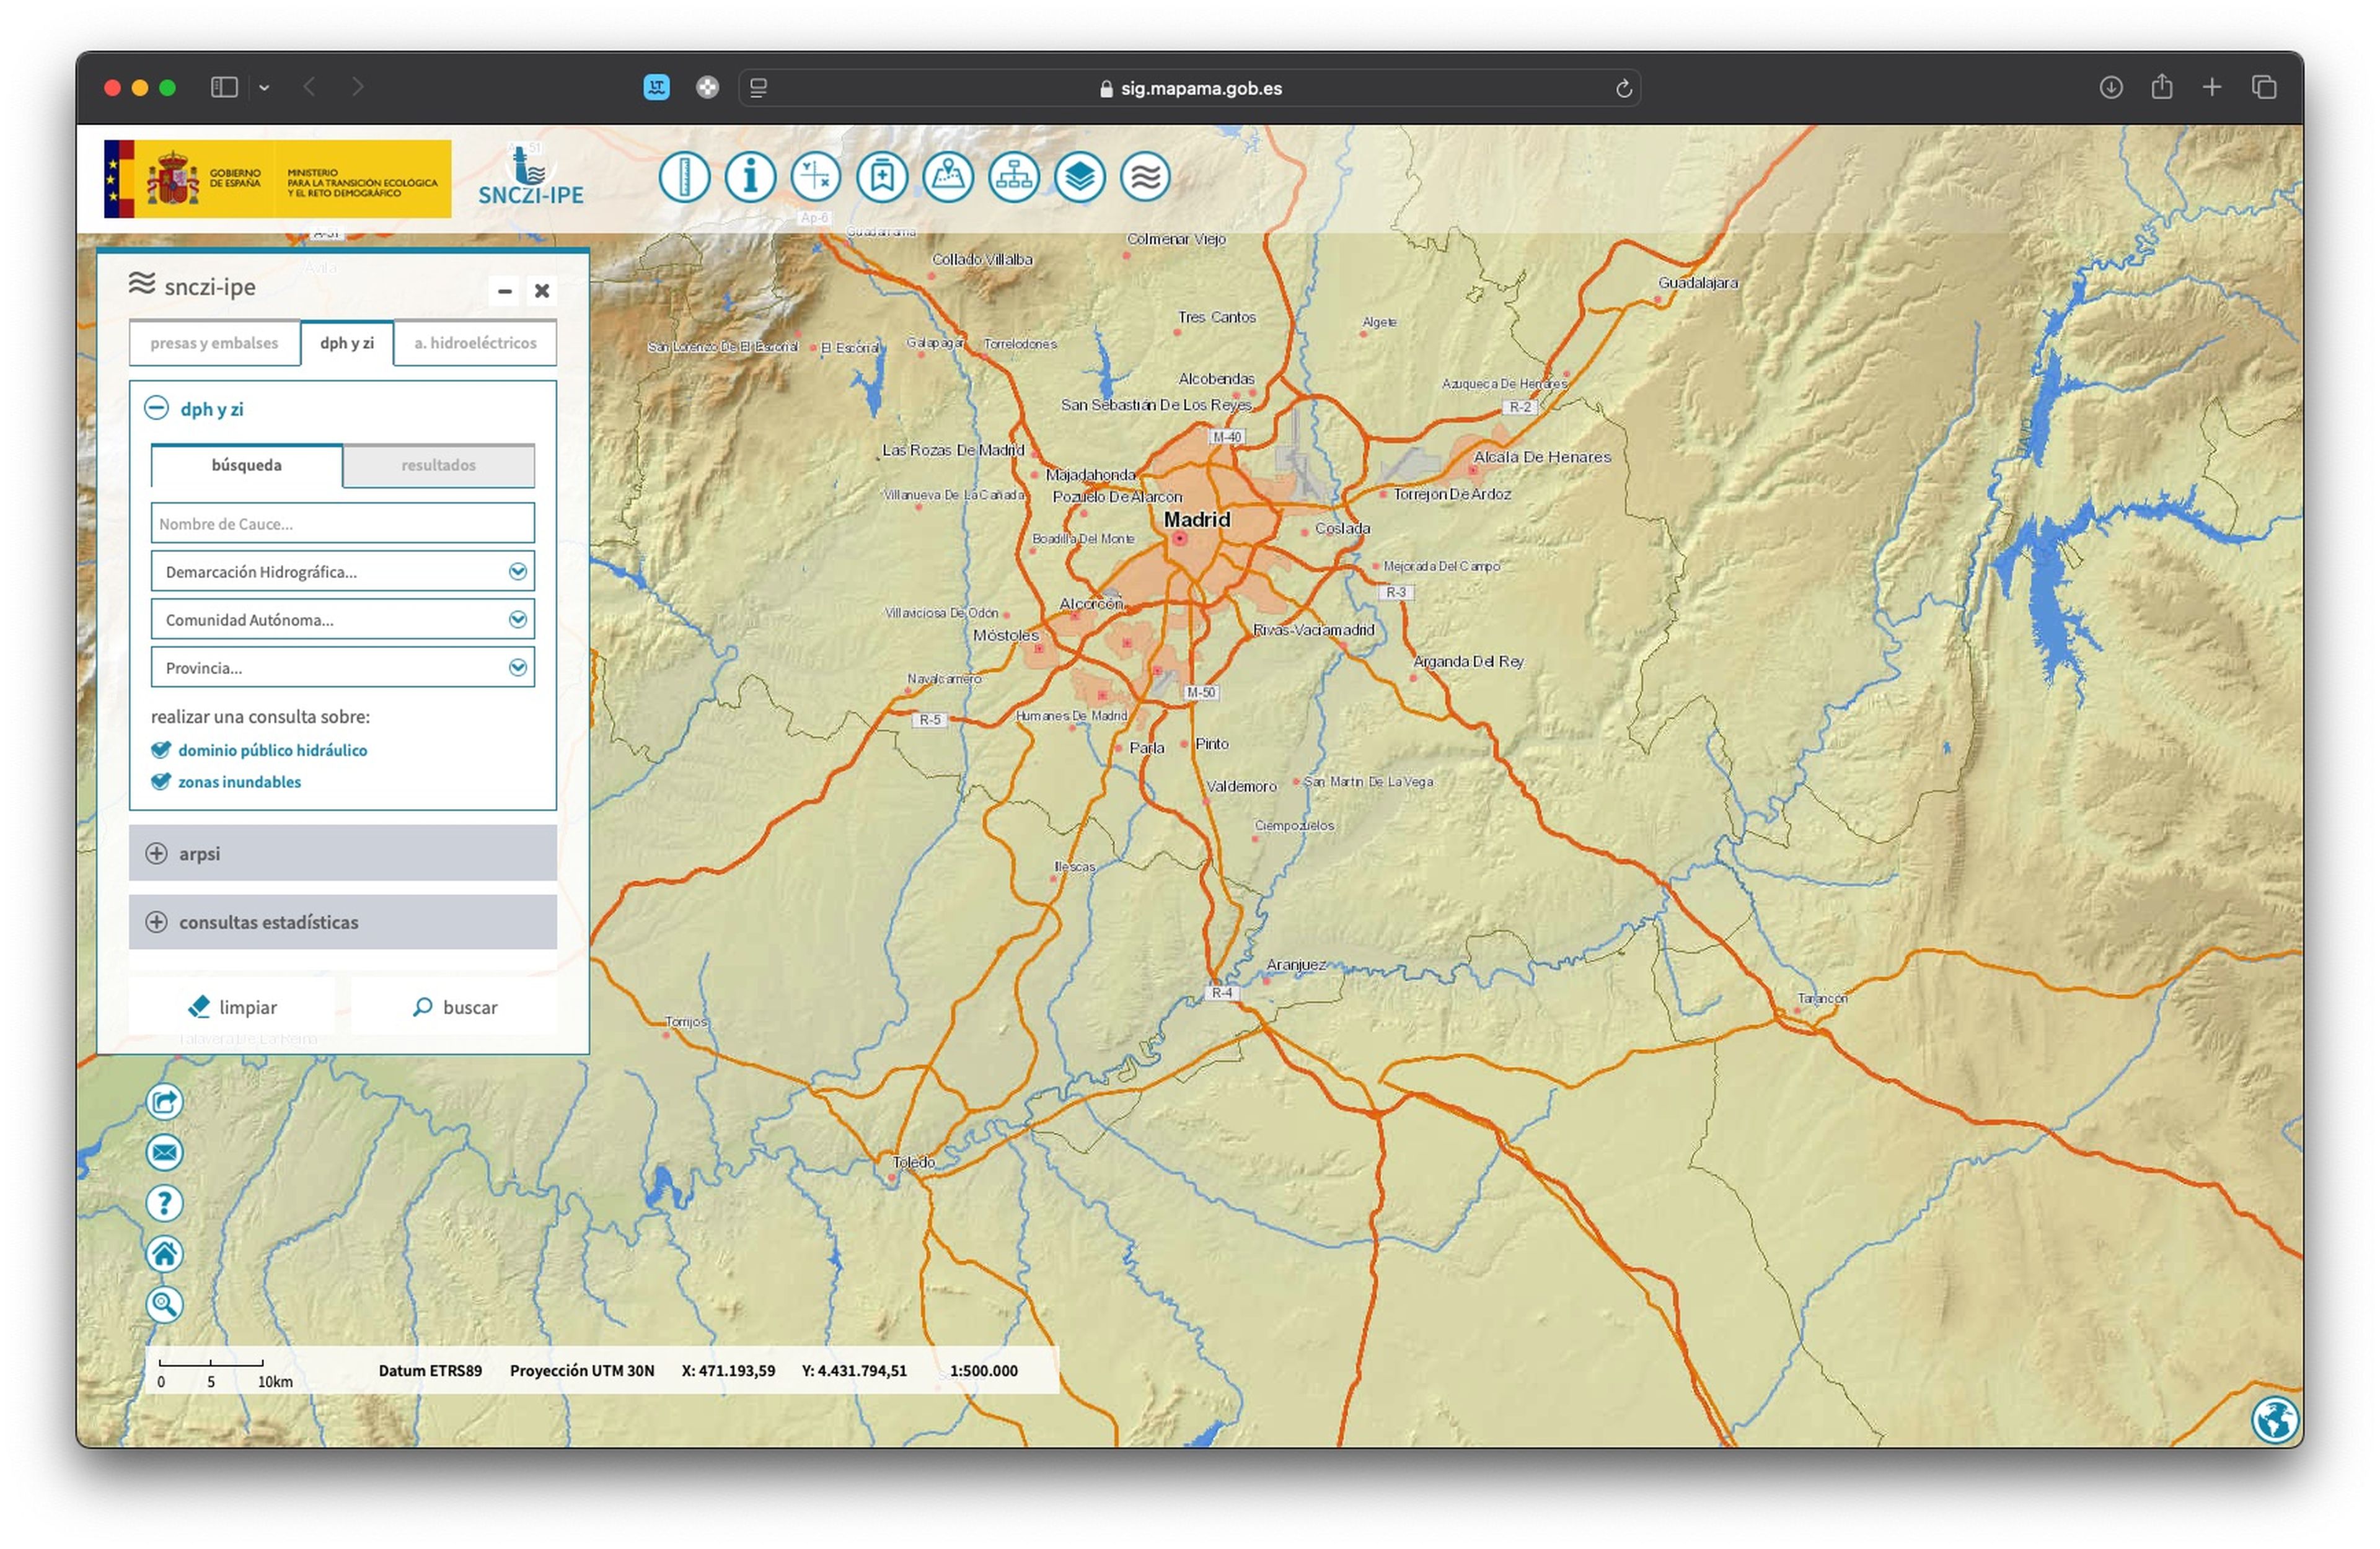
Task: Minimize the snczi-ipe panel
Action: point(505,291)
